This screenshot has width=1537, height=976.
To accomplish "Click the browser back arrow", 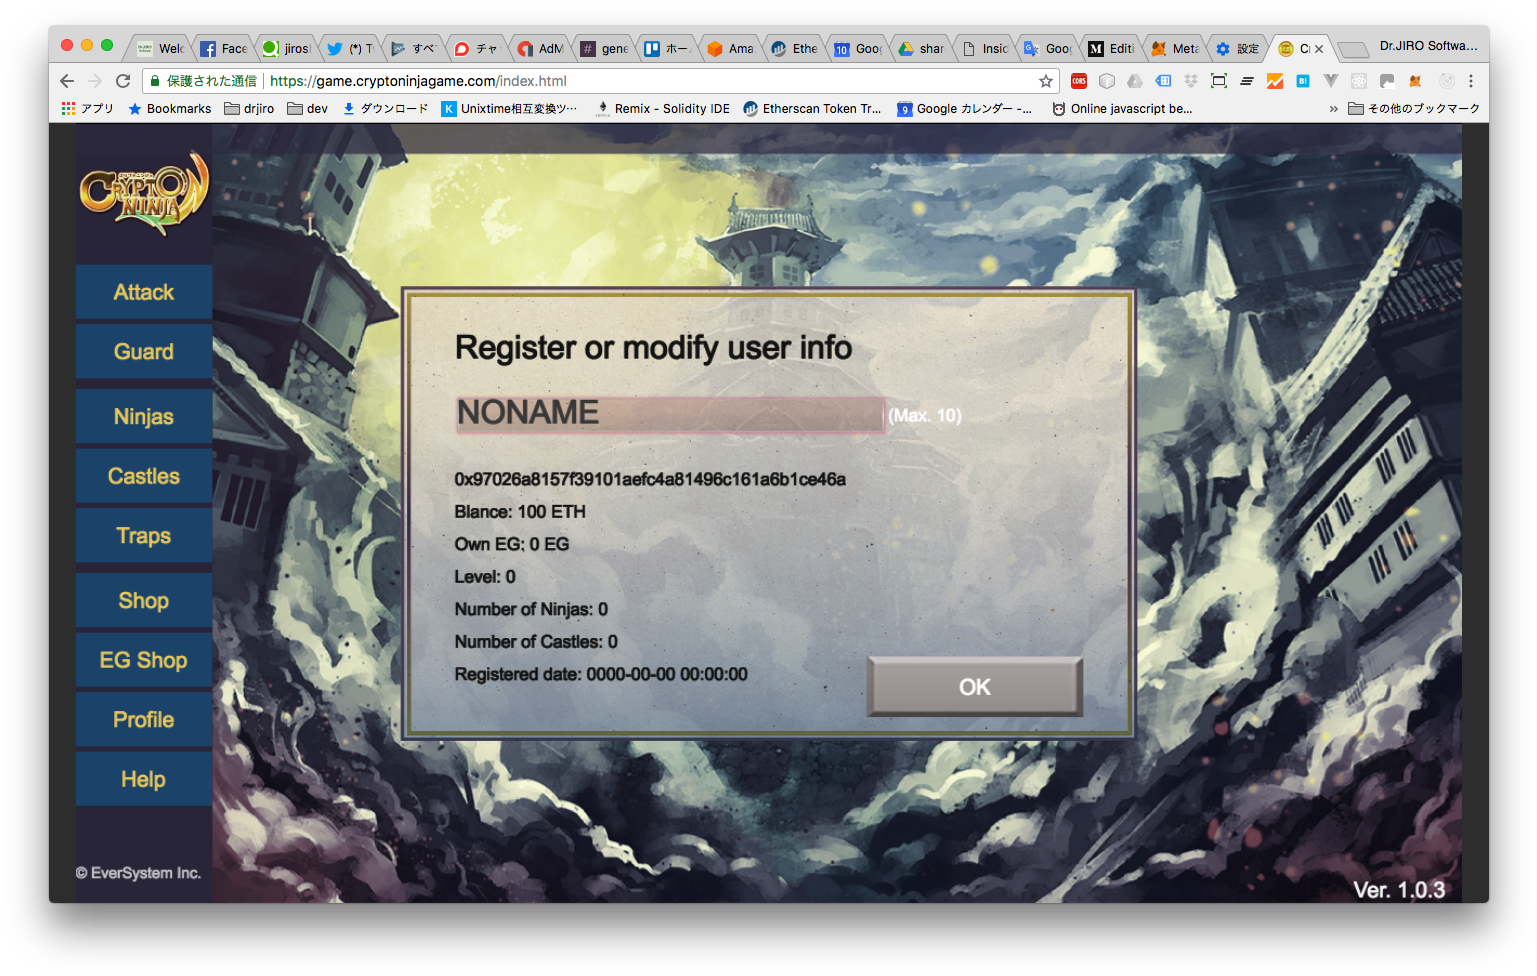I will 67,81.
